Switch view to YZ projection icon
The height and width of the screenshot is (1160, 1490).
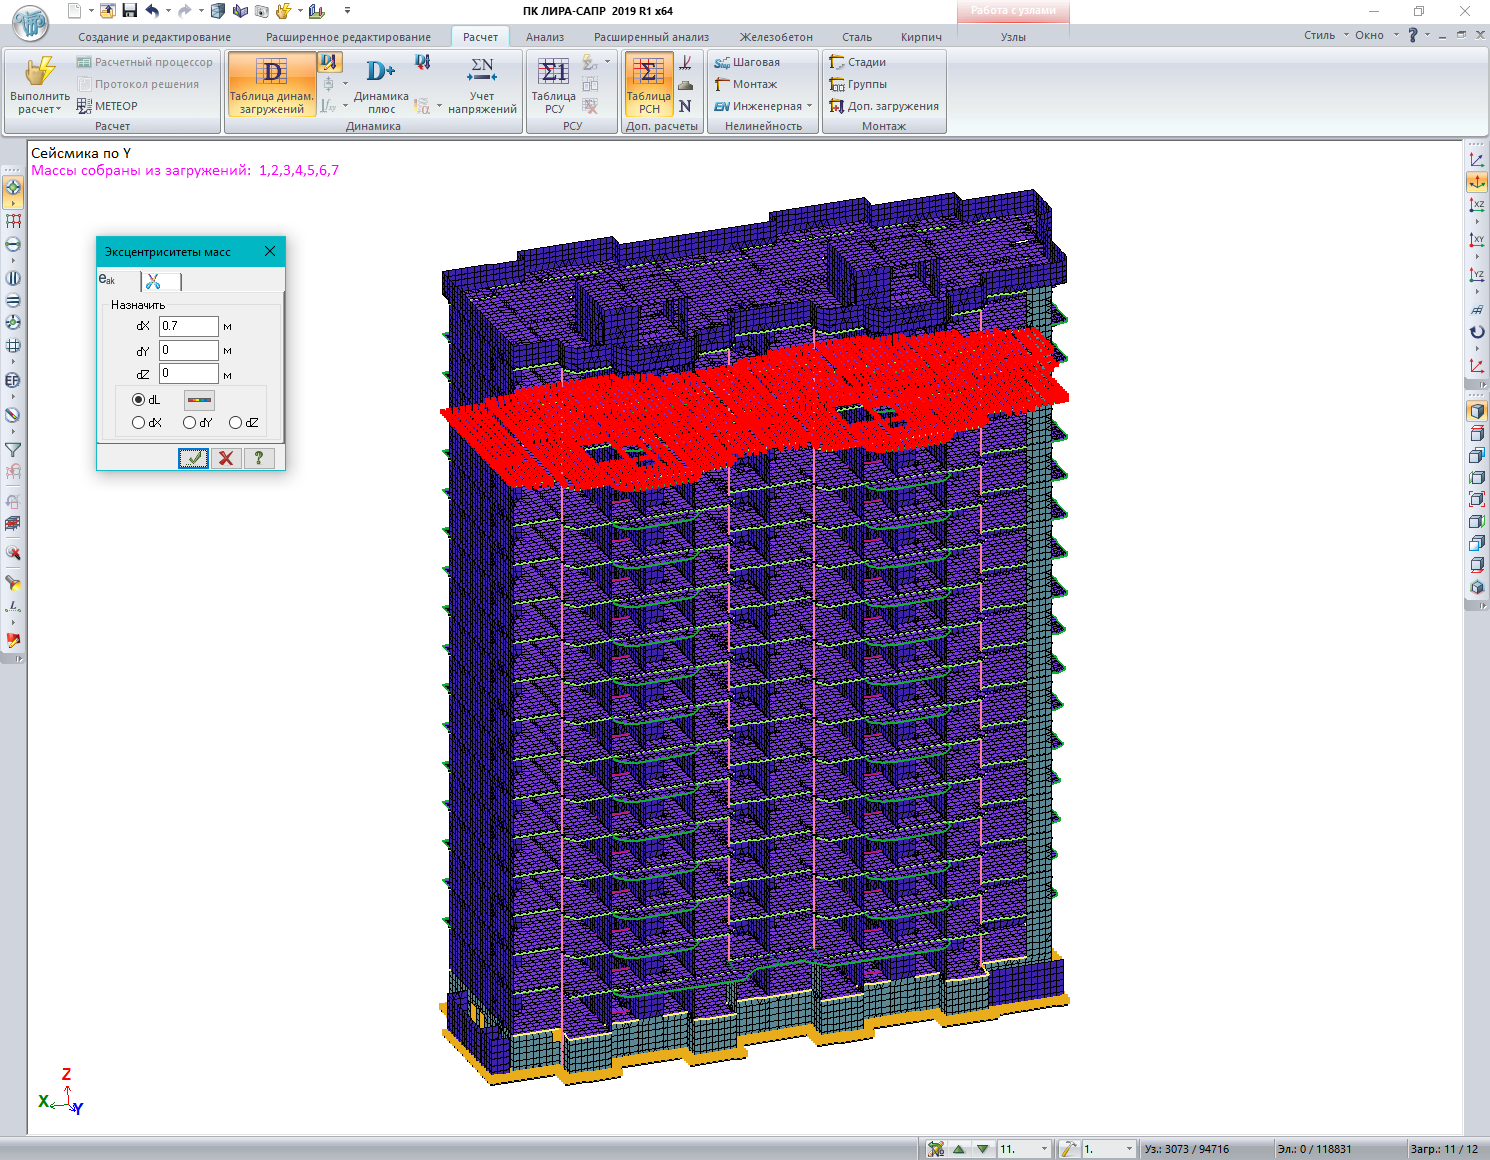click(1477, 275)
